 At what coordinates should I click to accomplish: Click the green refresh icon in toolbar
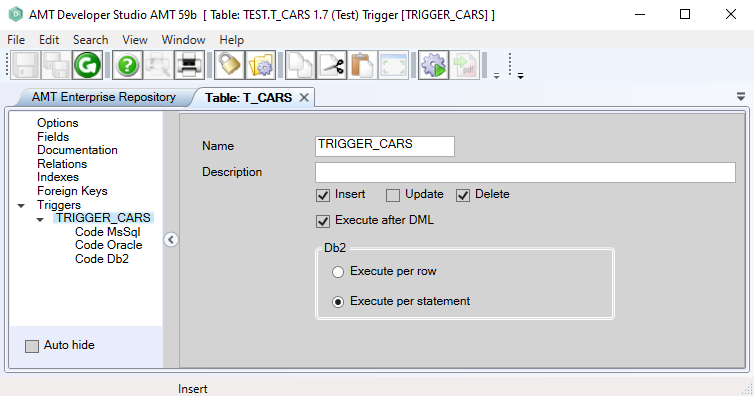click(x=88, y=65)
